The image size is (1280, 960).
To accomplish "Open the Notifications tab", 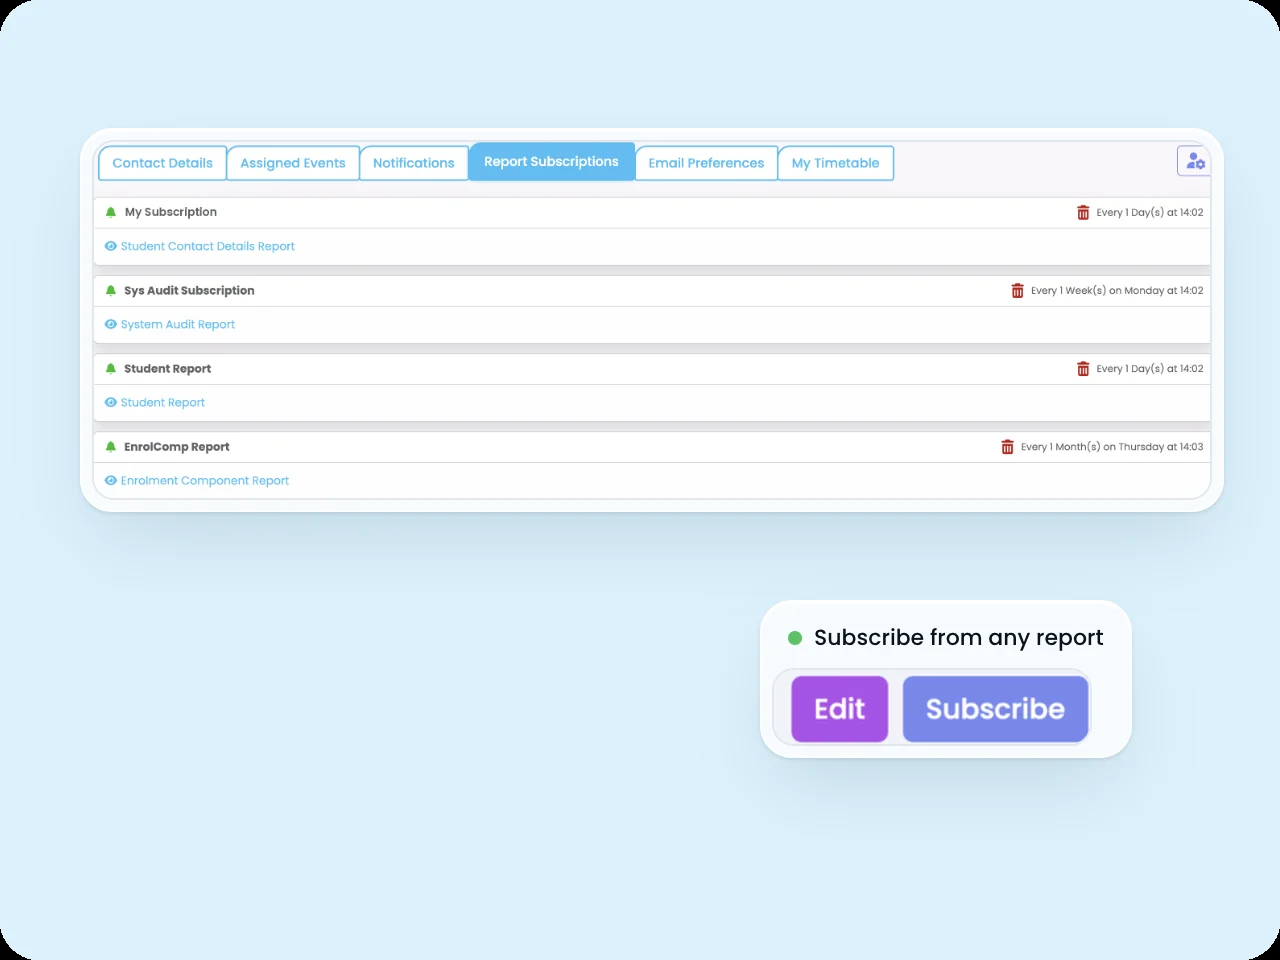I will 414,163.
